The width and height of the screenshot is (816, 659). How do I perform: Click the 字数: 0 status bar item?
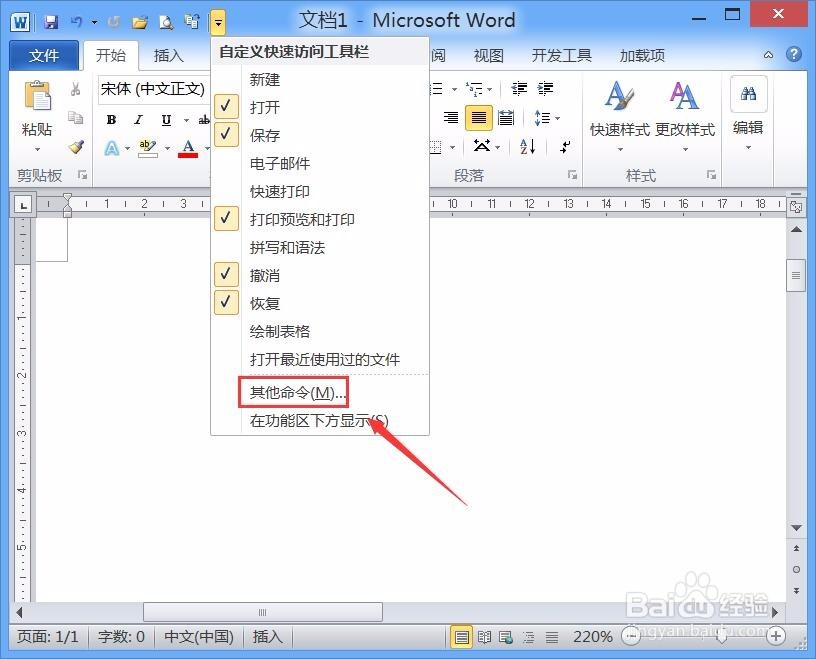[121, 636]
